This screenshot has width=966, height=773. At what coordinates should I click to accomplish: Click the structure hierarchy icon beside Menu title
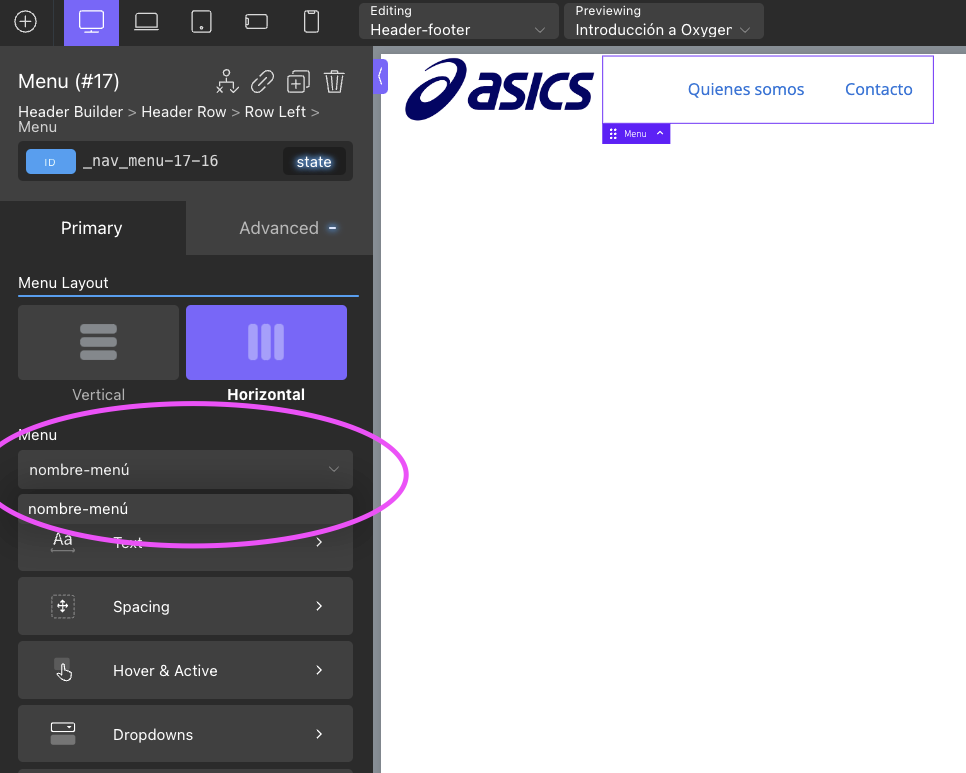pyautogui.click(x=227, y=81)
